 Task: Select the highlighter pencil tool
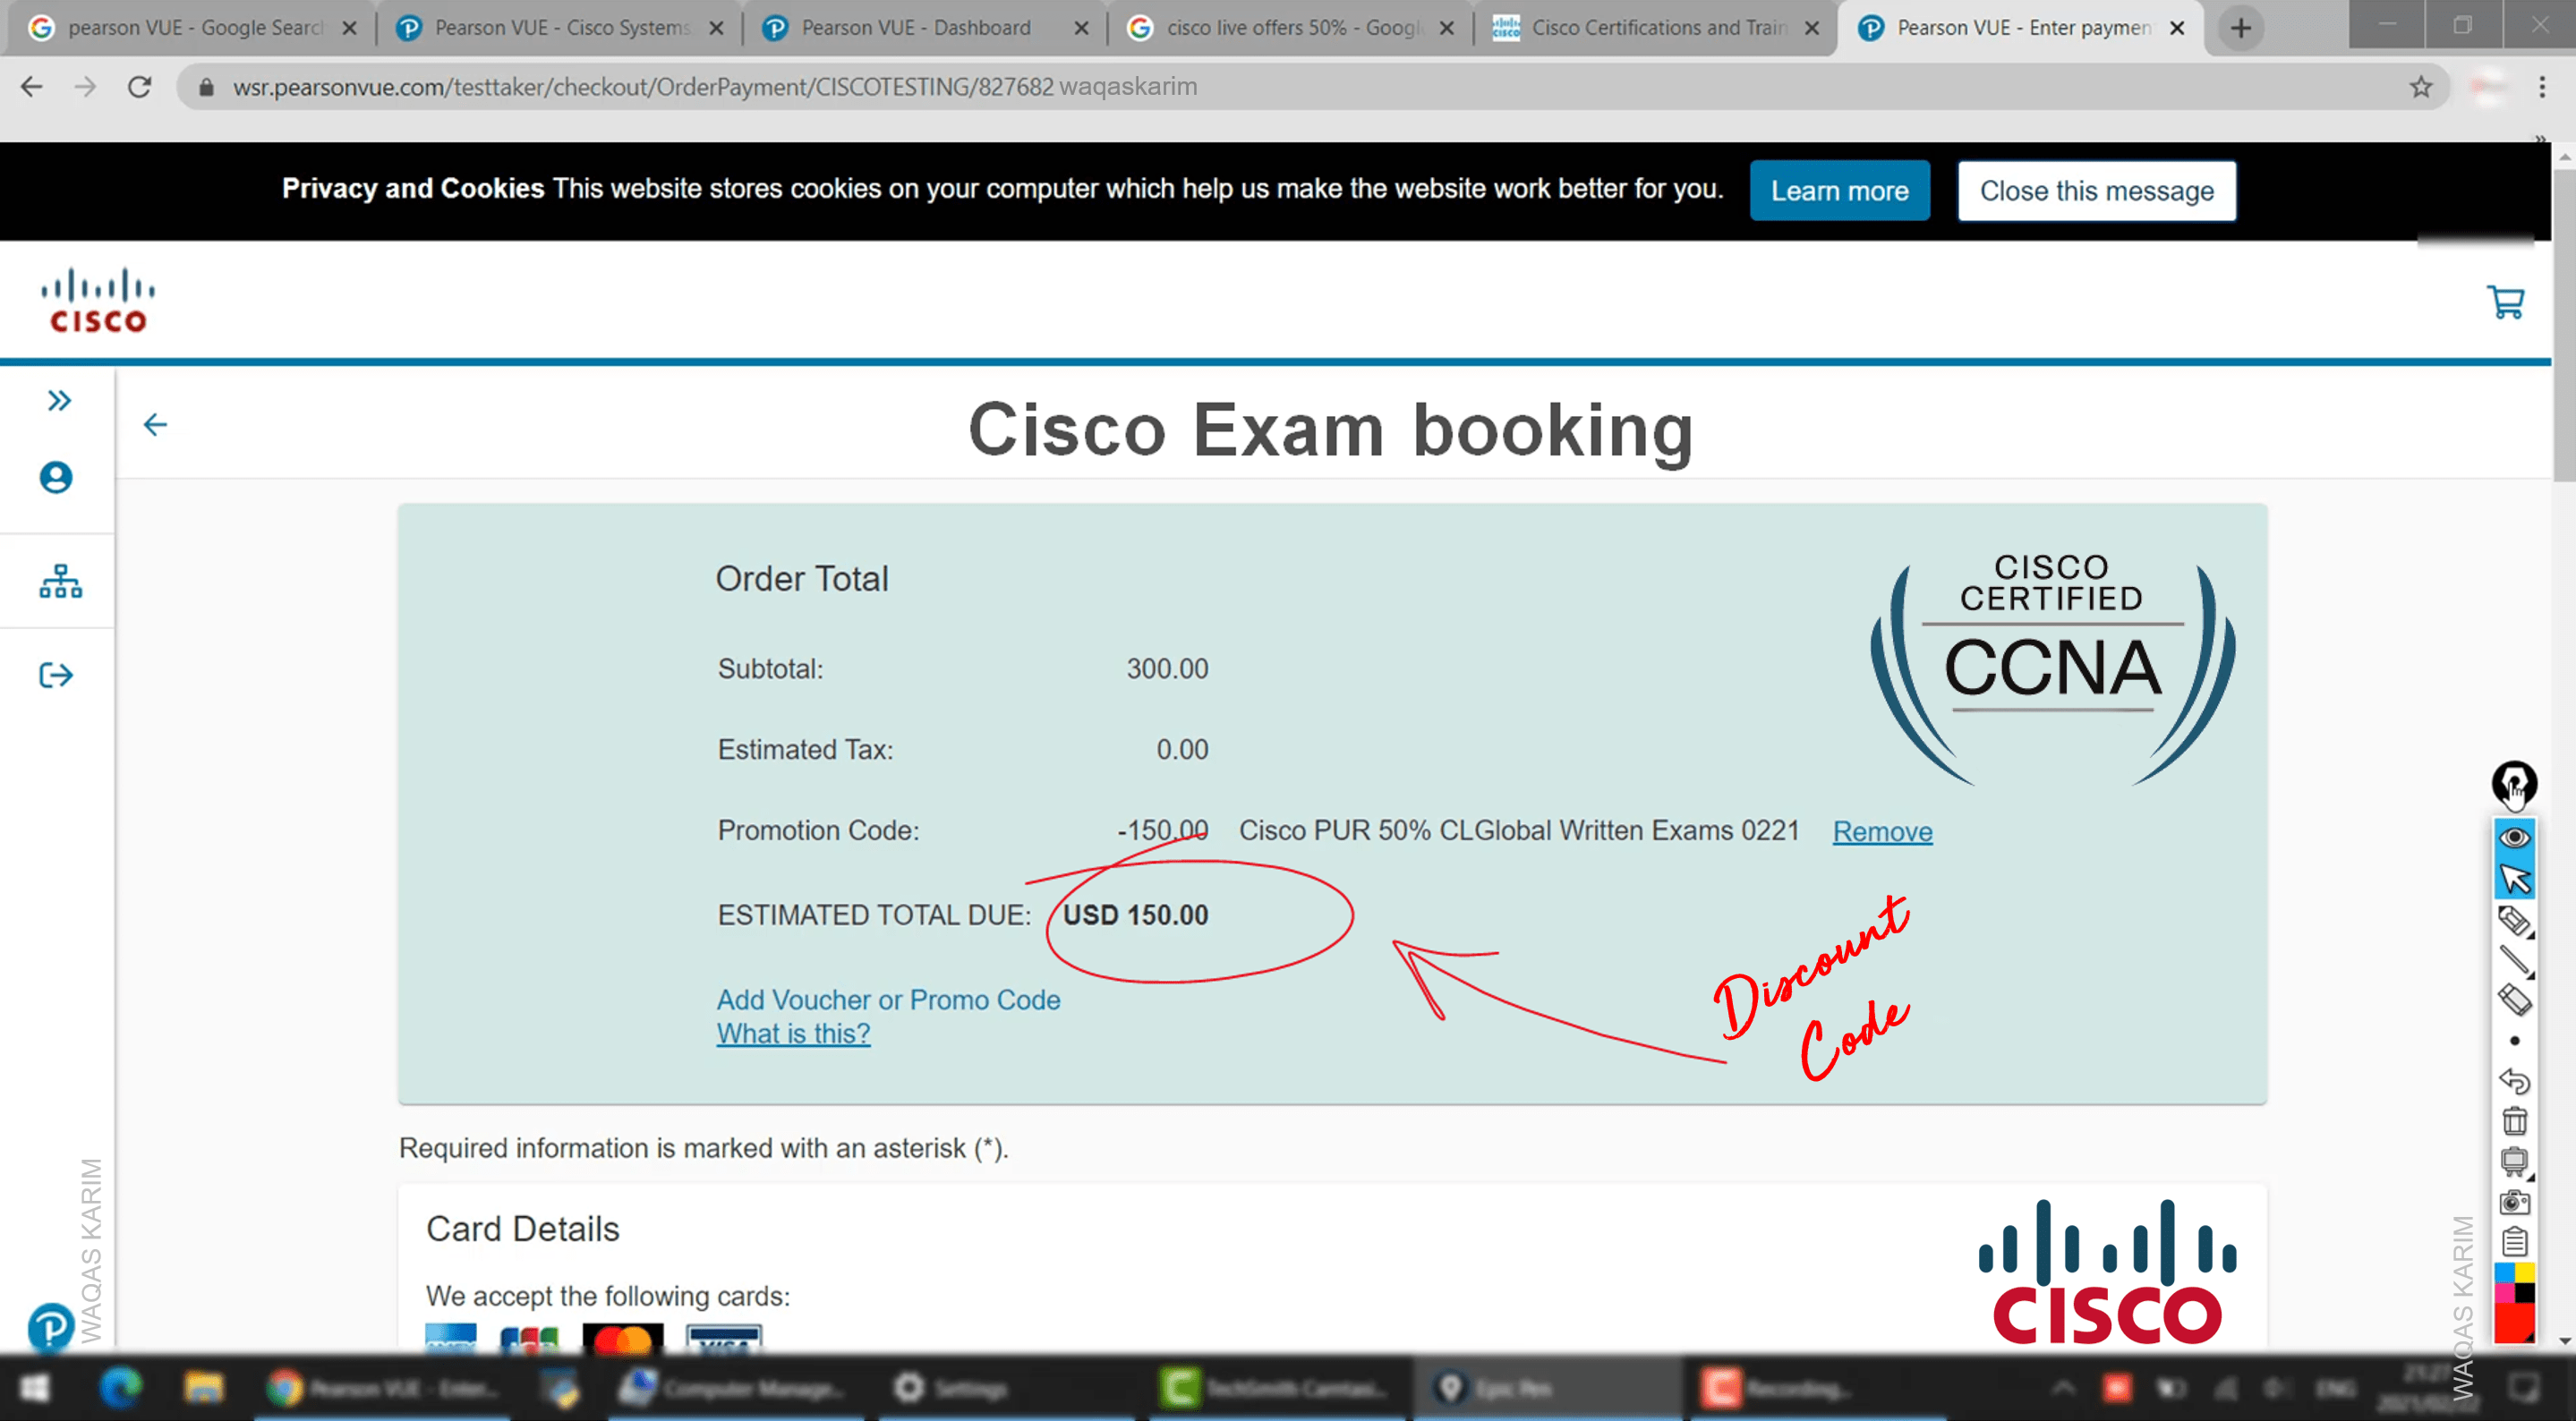tap(2514, 920)
